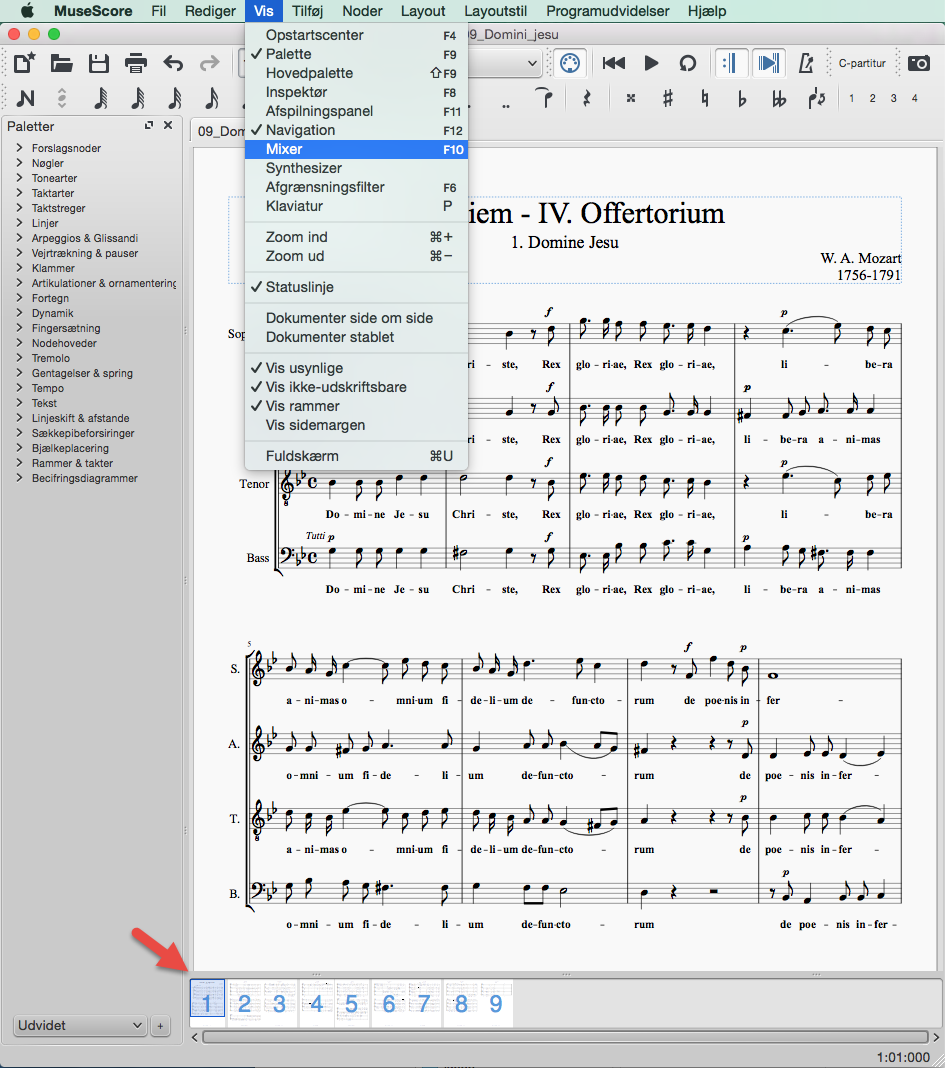
Task: Toggle C-partitur concert pitch button
Action: 862,63
